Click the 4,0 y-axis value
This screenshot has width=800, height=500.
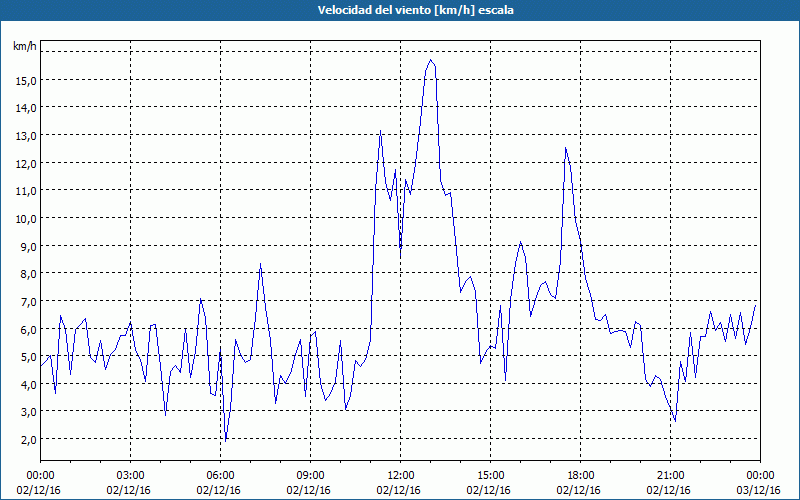click(28, 385)
